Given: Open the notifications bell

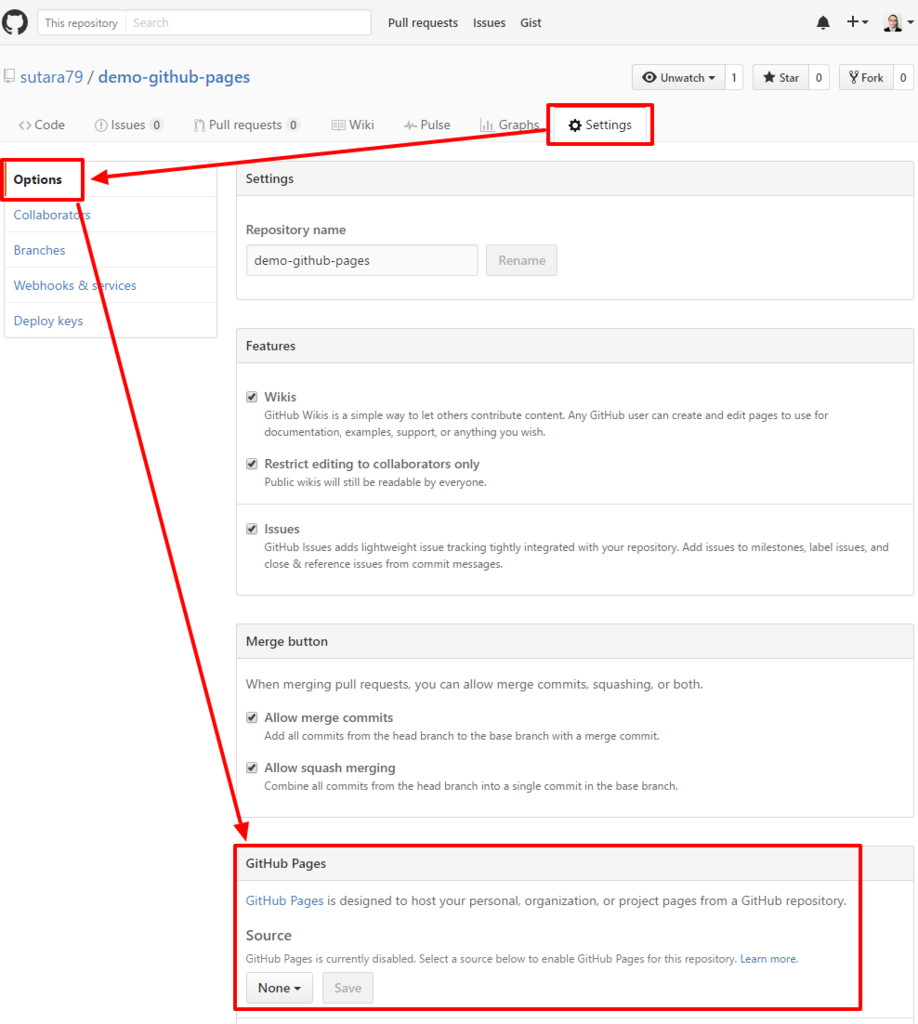Looking at the screenshot, I should pyautogui.click(x=823, y=23).
